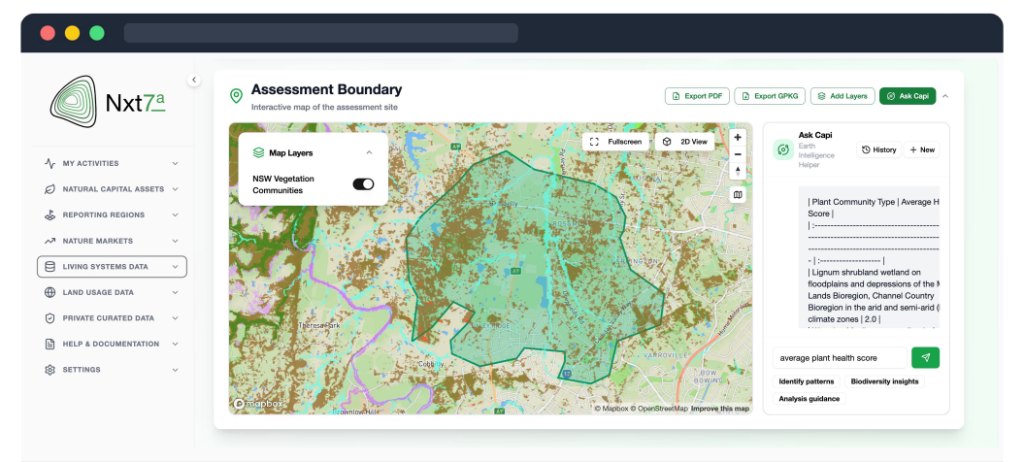The height and width of the screenshot is (462, 1024).
Task: Click the map style icon below compass
Action: click(x=738, y=195)
